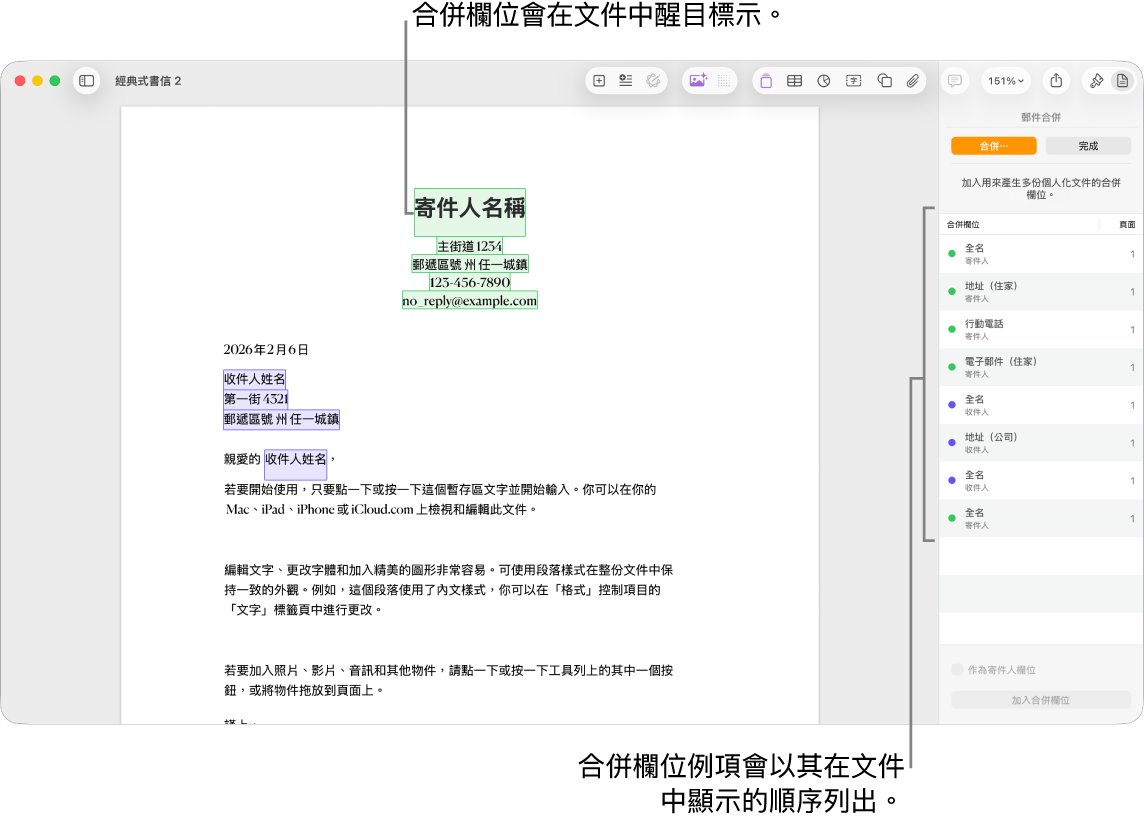
Task: Open the purple page templates icon
Action: (765, 81)
